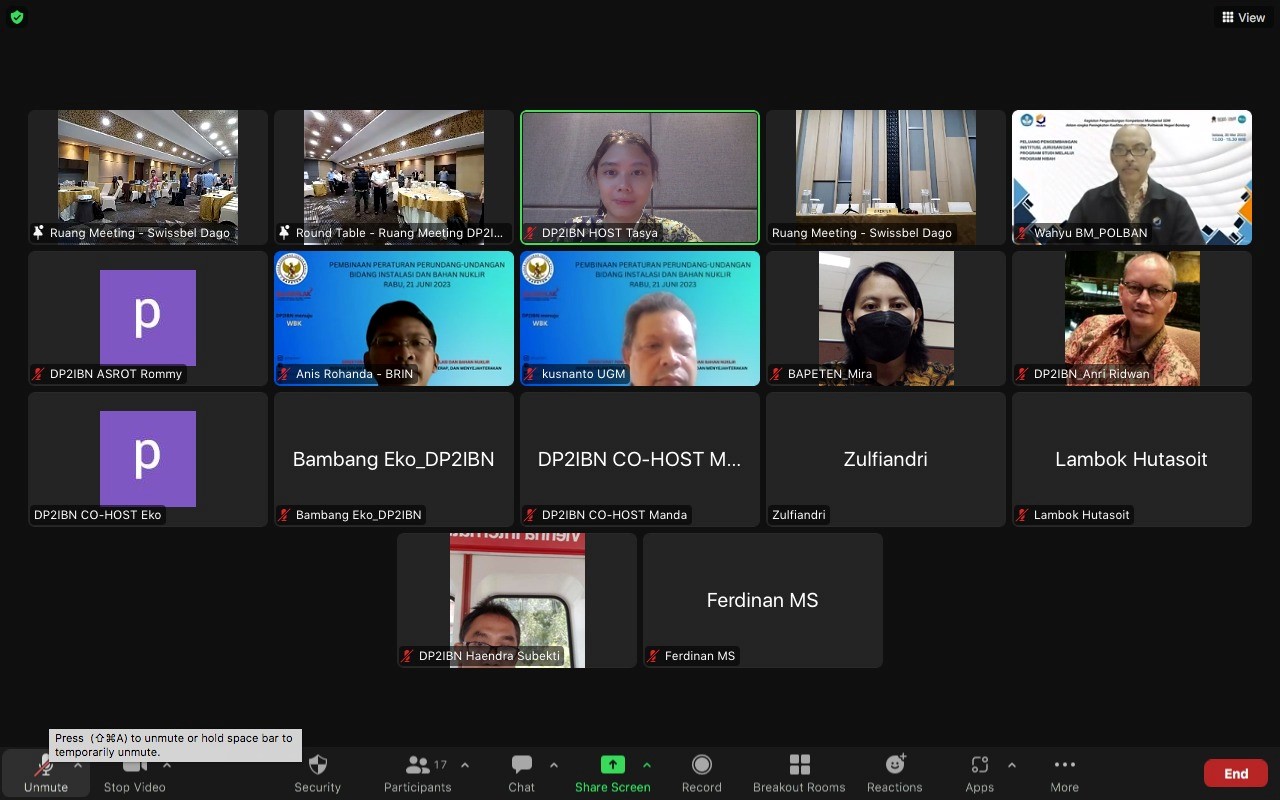
Task: Select the DP2IBN HOST Tasya video tile
Action: [x=640, y=177]
